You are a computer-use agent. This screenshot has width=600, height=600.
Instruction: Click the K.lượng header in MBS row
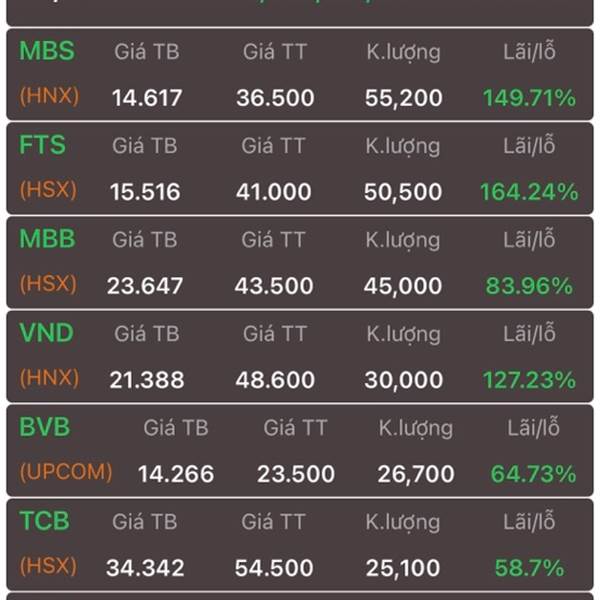403,53
